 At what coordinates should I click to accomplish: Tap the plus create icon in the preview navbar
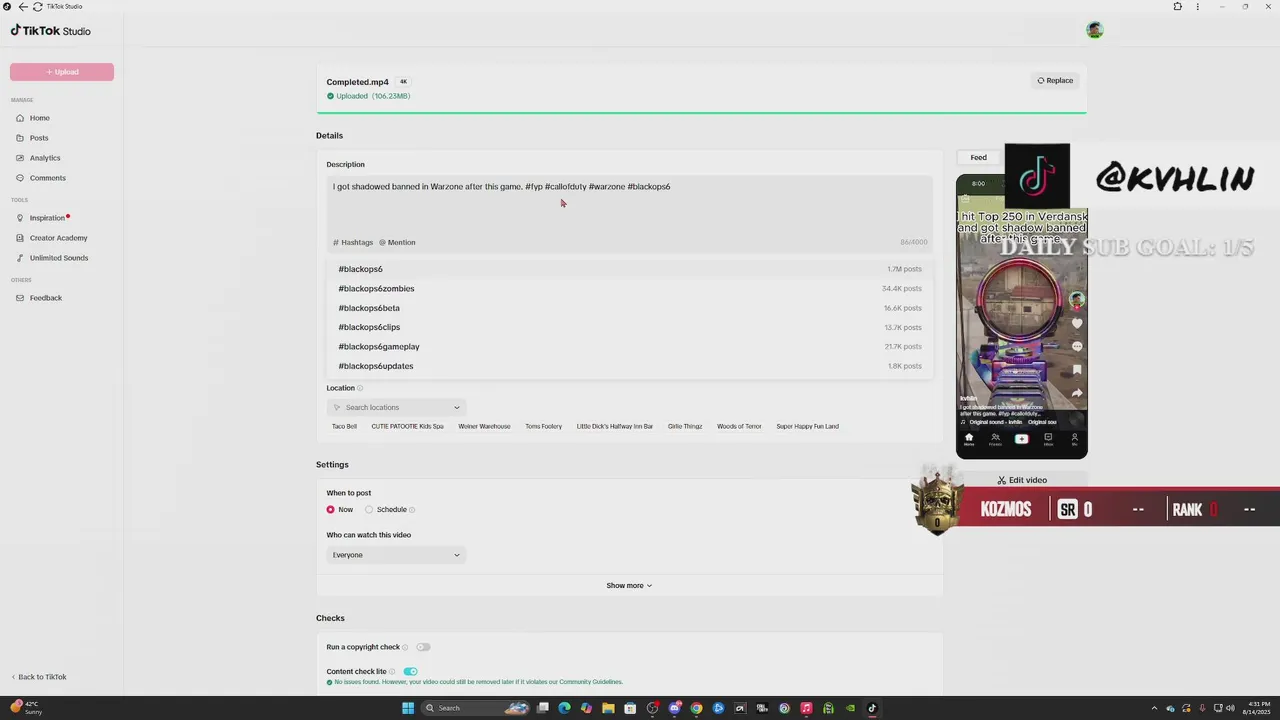coord(1021,438)
